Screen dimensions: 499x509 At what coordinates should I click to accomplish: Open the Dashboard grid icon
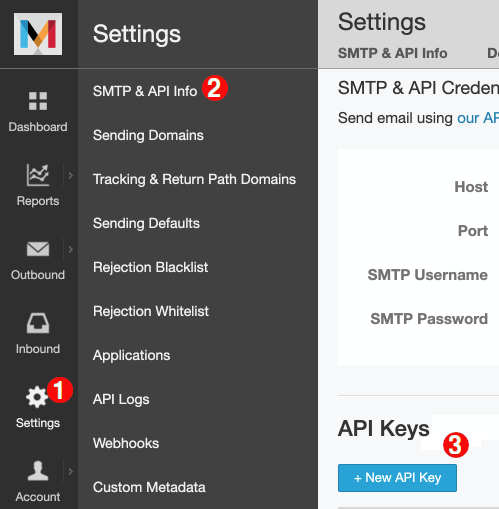38,101
